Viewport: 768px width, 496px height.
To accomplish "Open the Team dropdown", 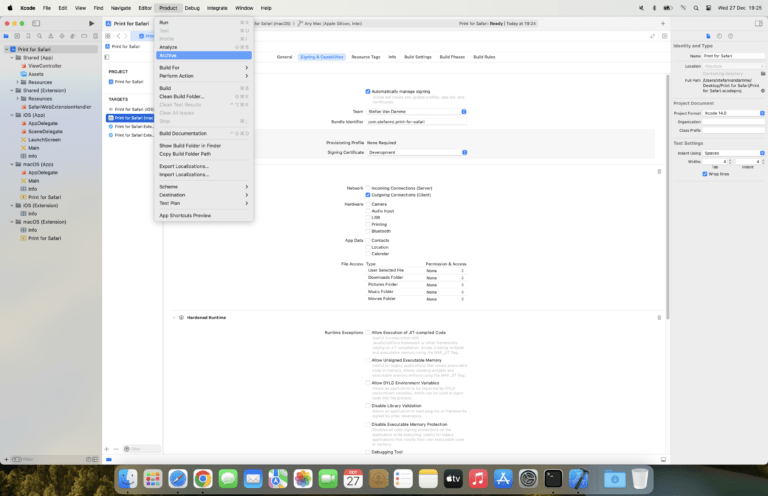I will tap(416, 112).
